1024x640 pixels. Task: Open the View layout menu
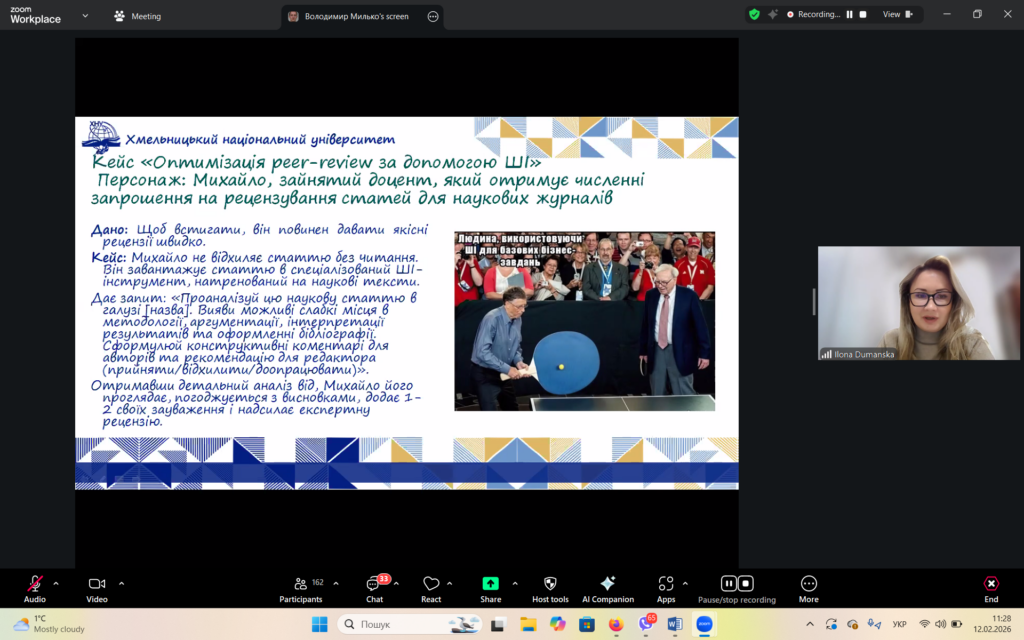[896, 14]
